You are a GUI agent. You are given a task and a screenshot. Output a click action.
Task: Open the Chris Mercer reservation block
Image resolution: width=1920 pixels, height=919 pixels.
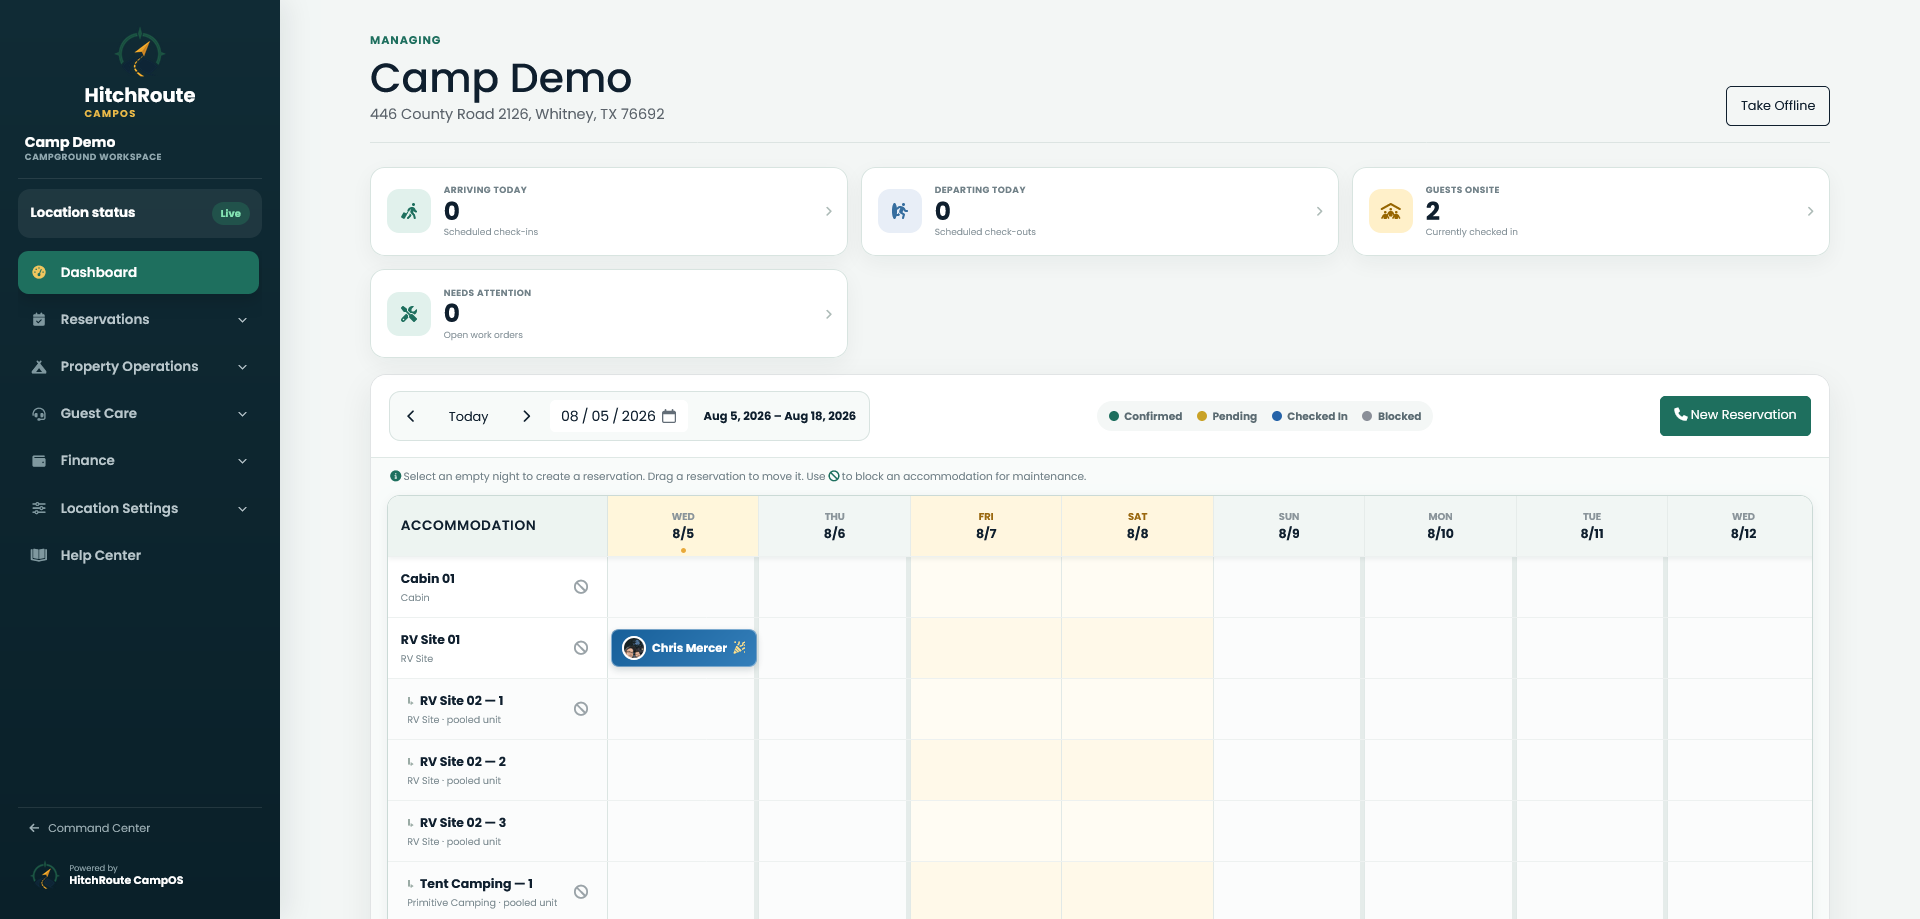point(684,648)
